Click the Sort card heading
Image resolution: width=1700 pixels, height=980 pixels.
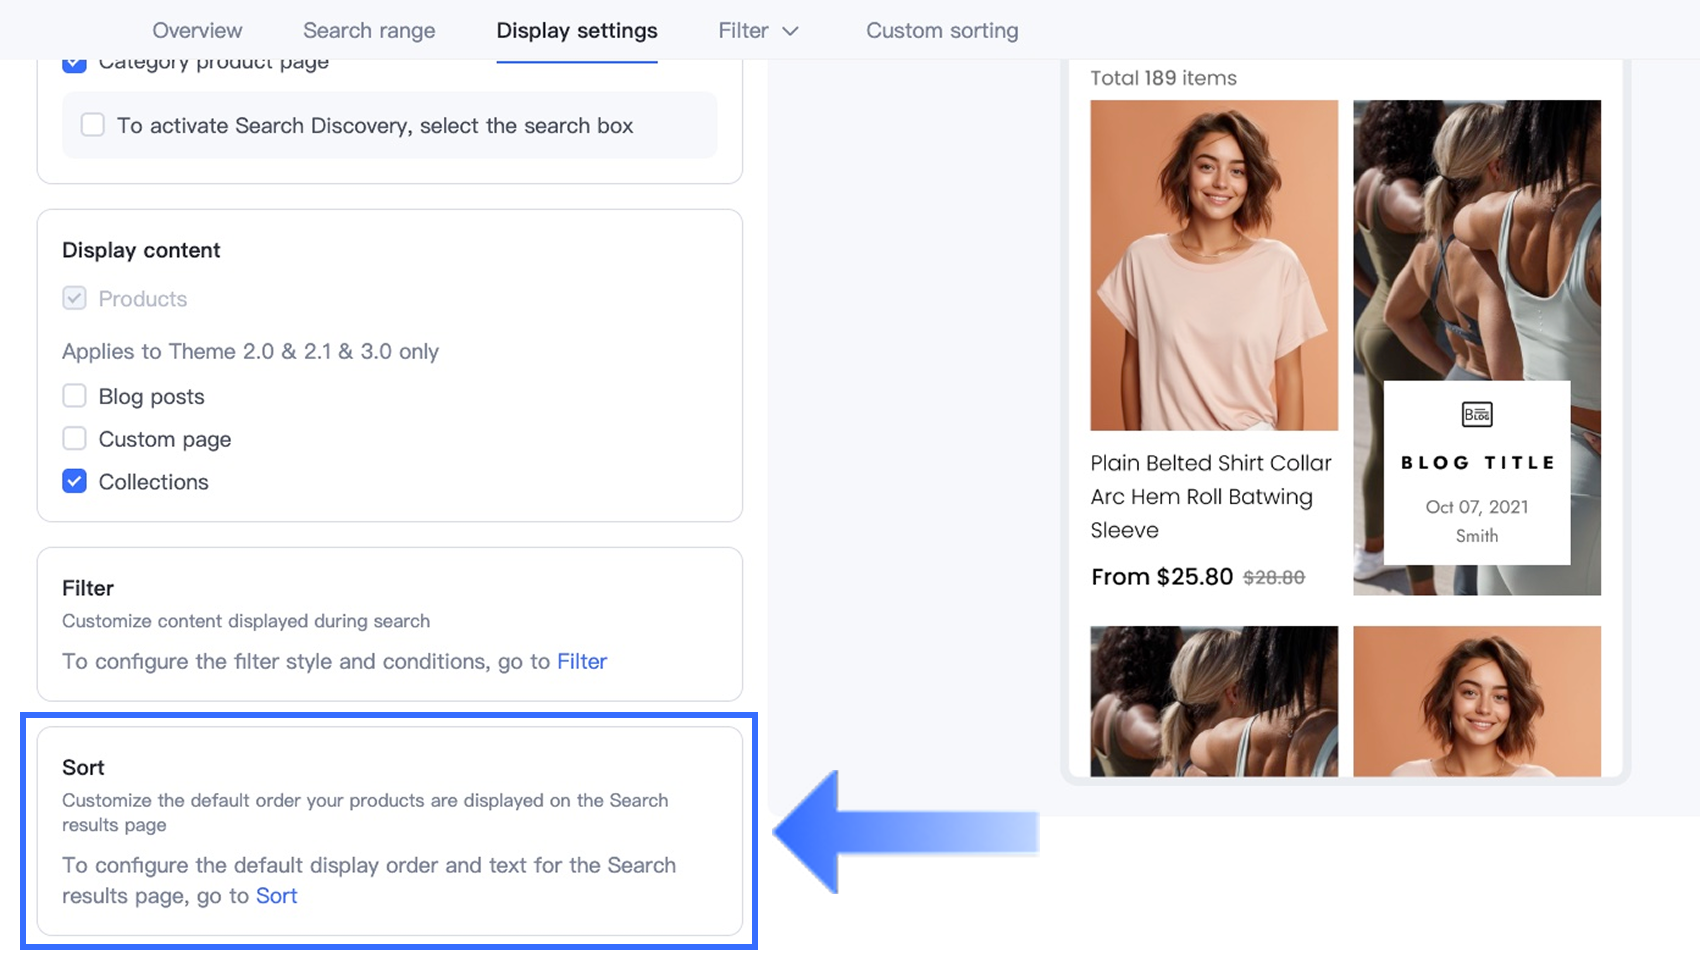[83, 767]
